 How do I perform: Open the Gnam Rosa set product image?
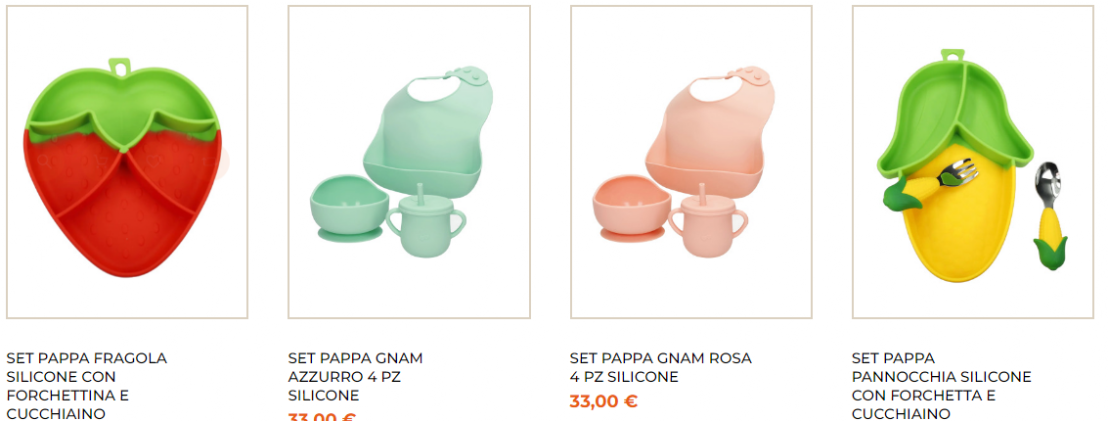click(691, 162)
